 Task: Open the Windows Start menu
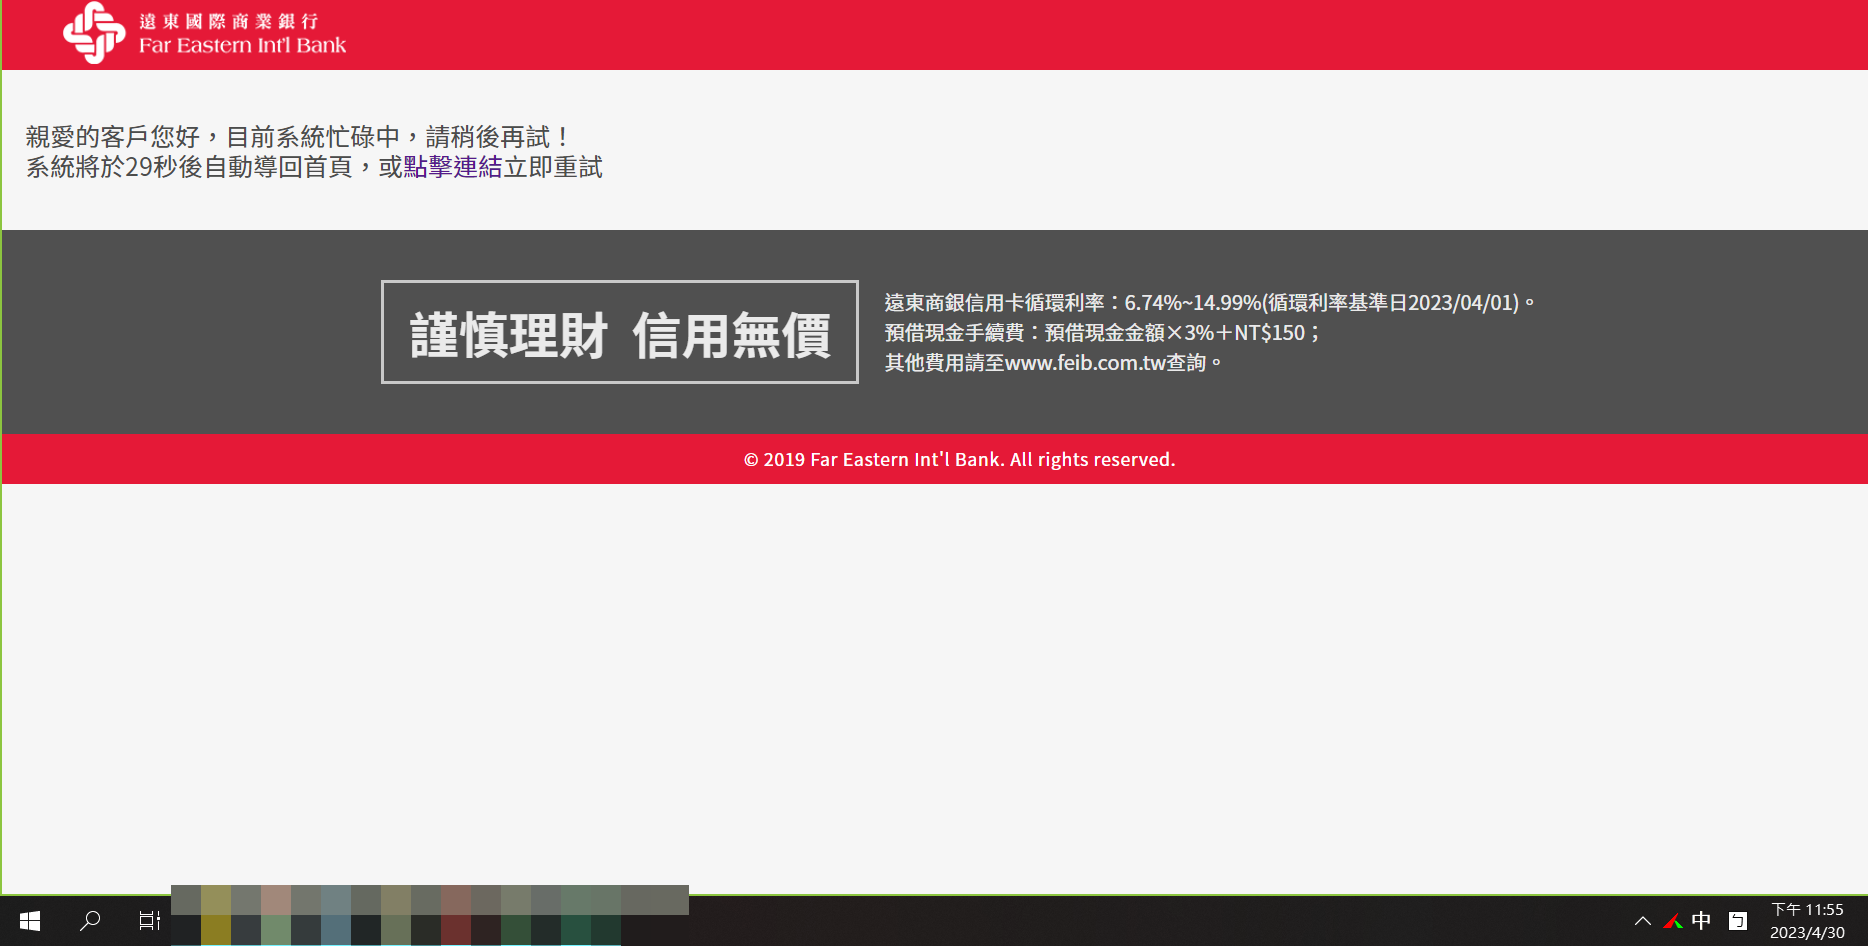(30, 921)
